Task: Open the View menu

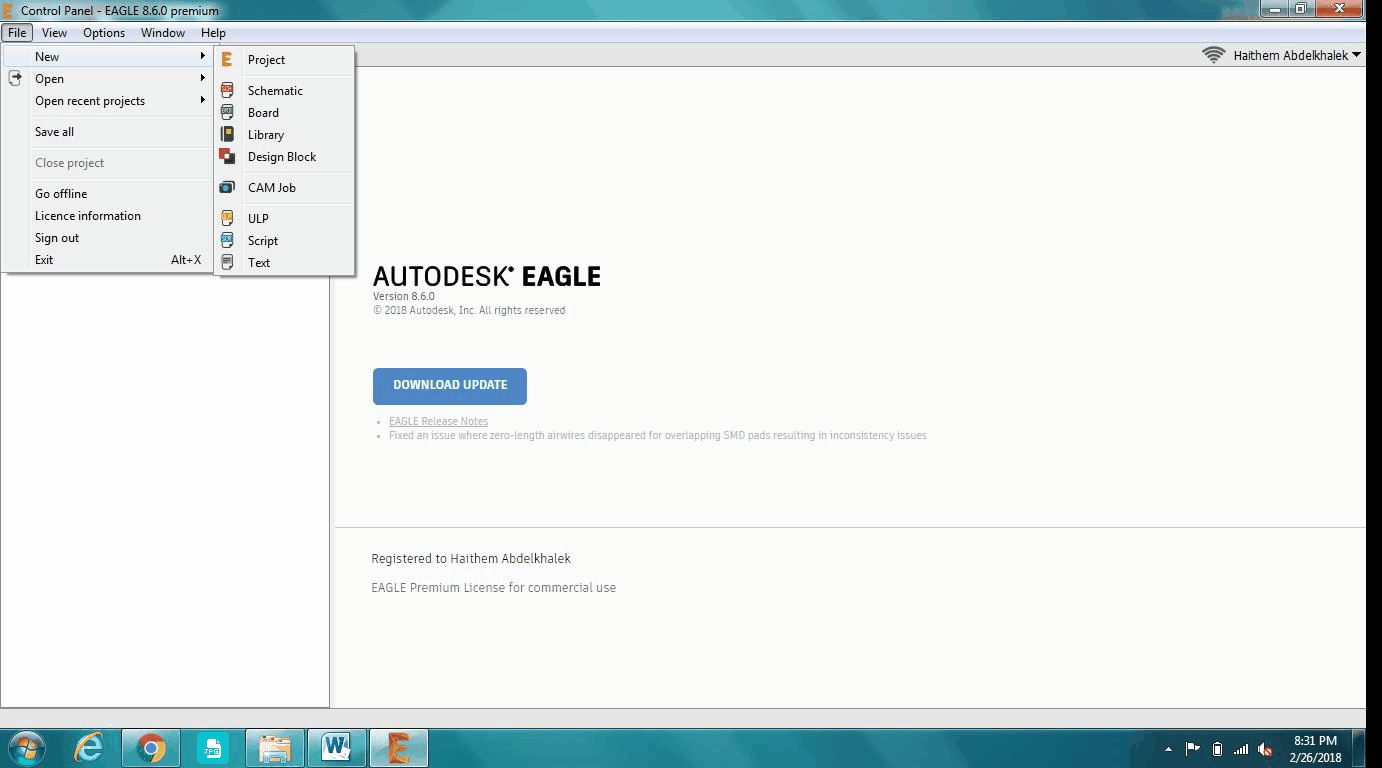Action: (x=54, y=32)
